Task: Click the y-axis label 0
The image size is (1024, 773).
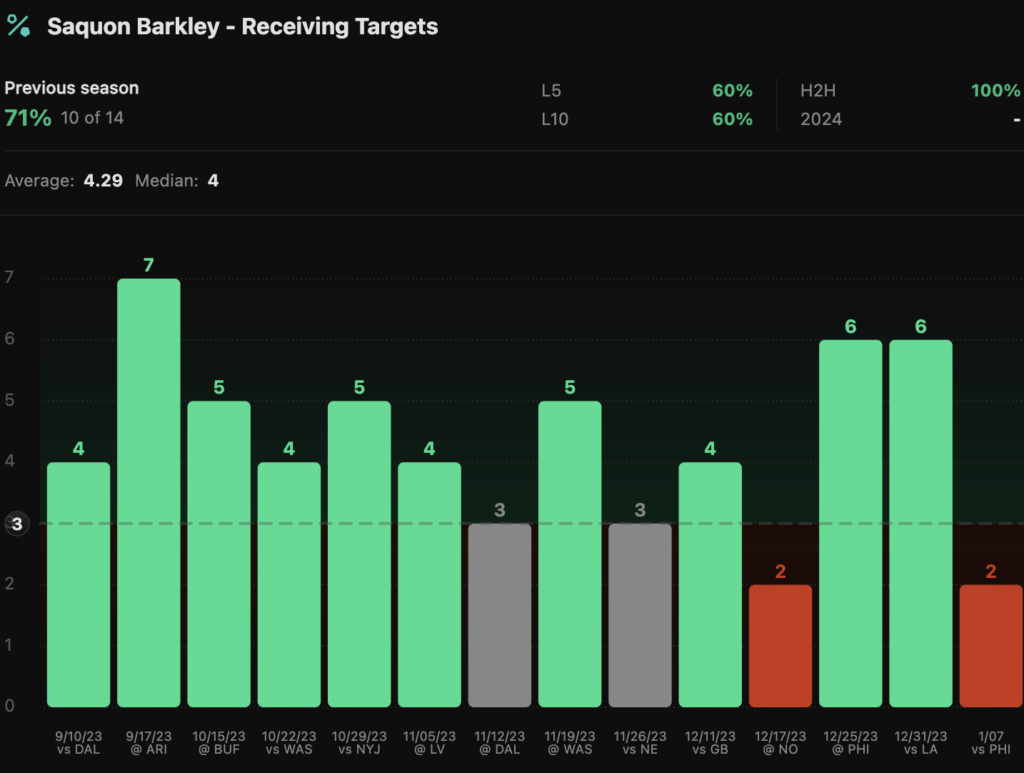Action: coord(9,706)
